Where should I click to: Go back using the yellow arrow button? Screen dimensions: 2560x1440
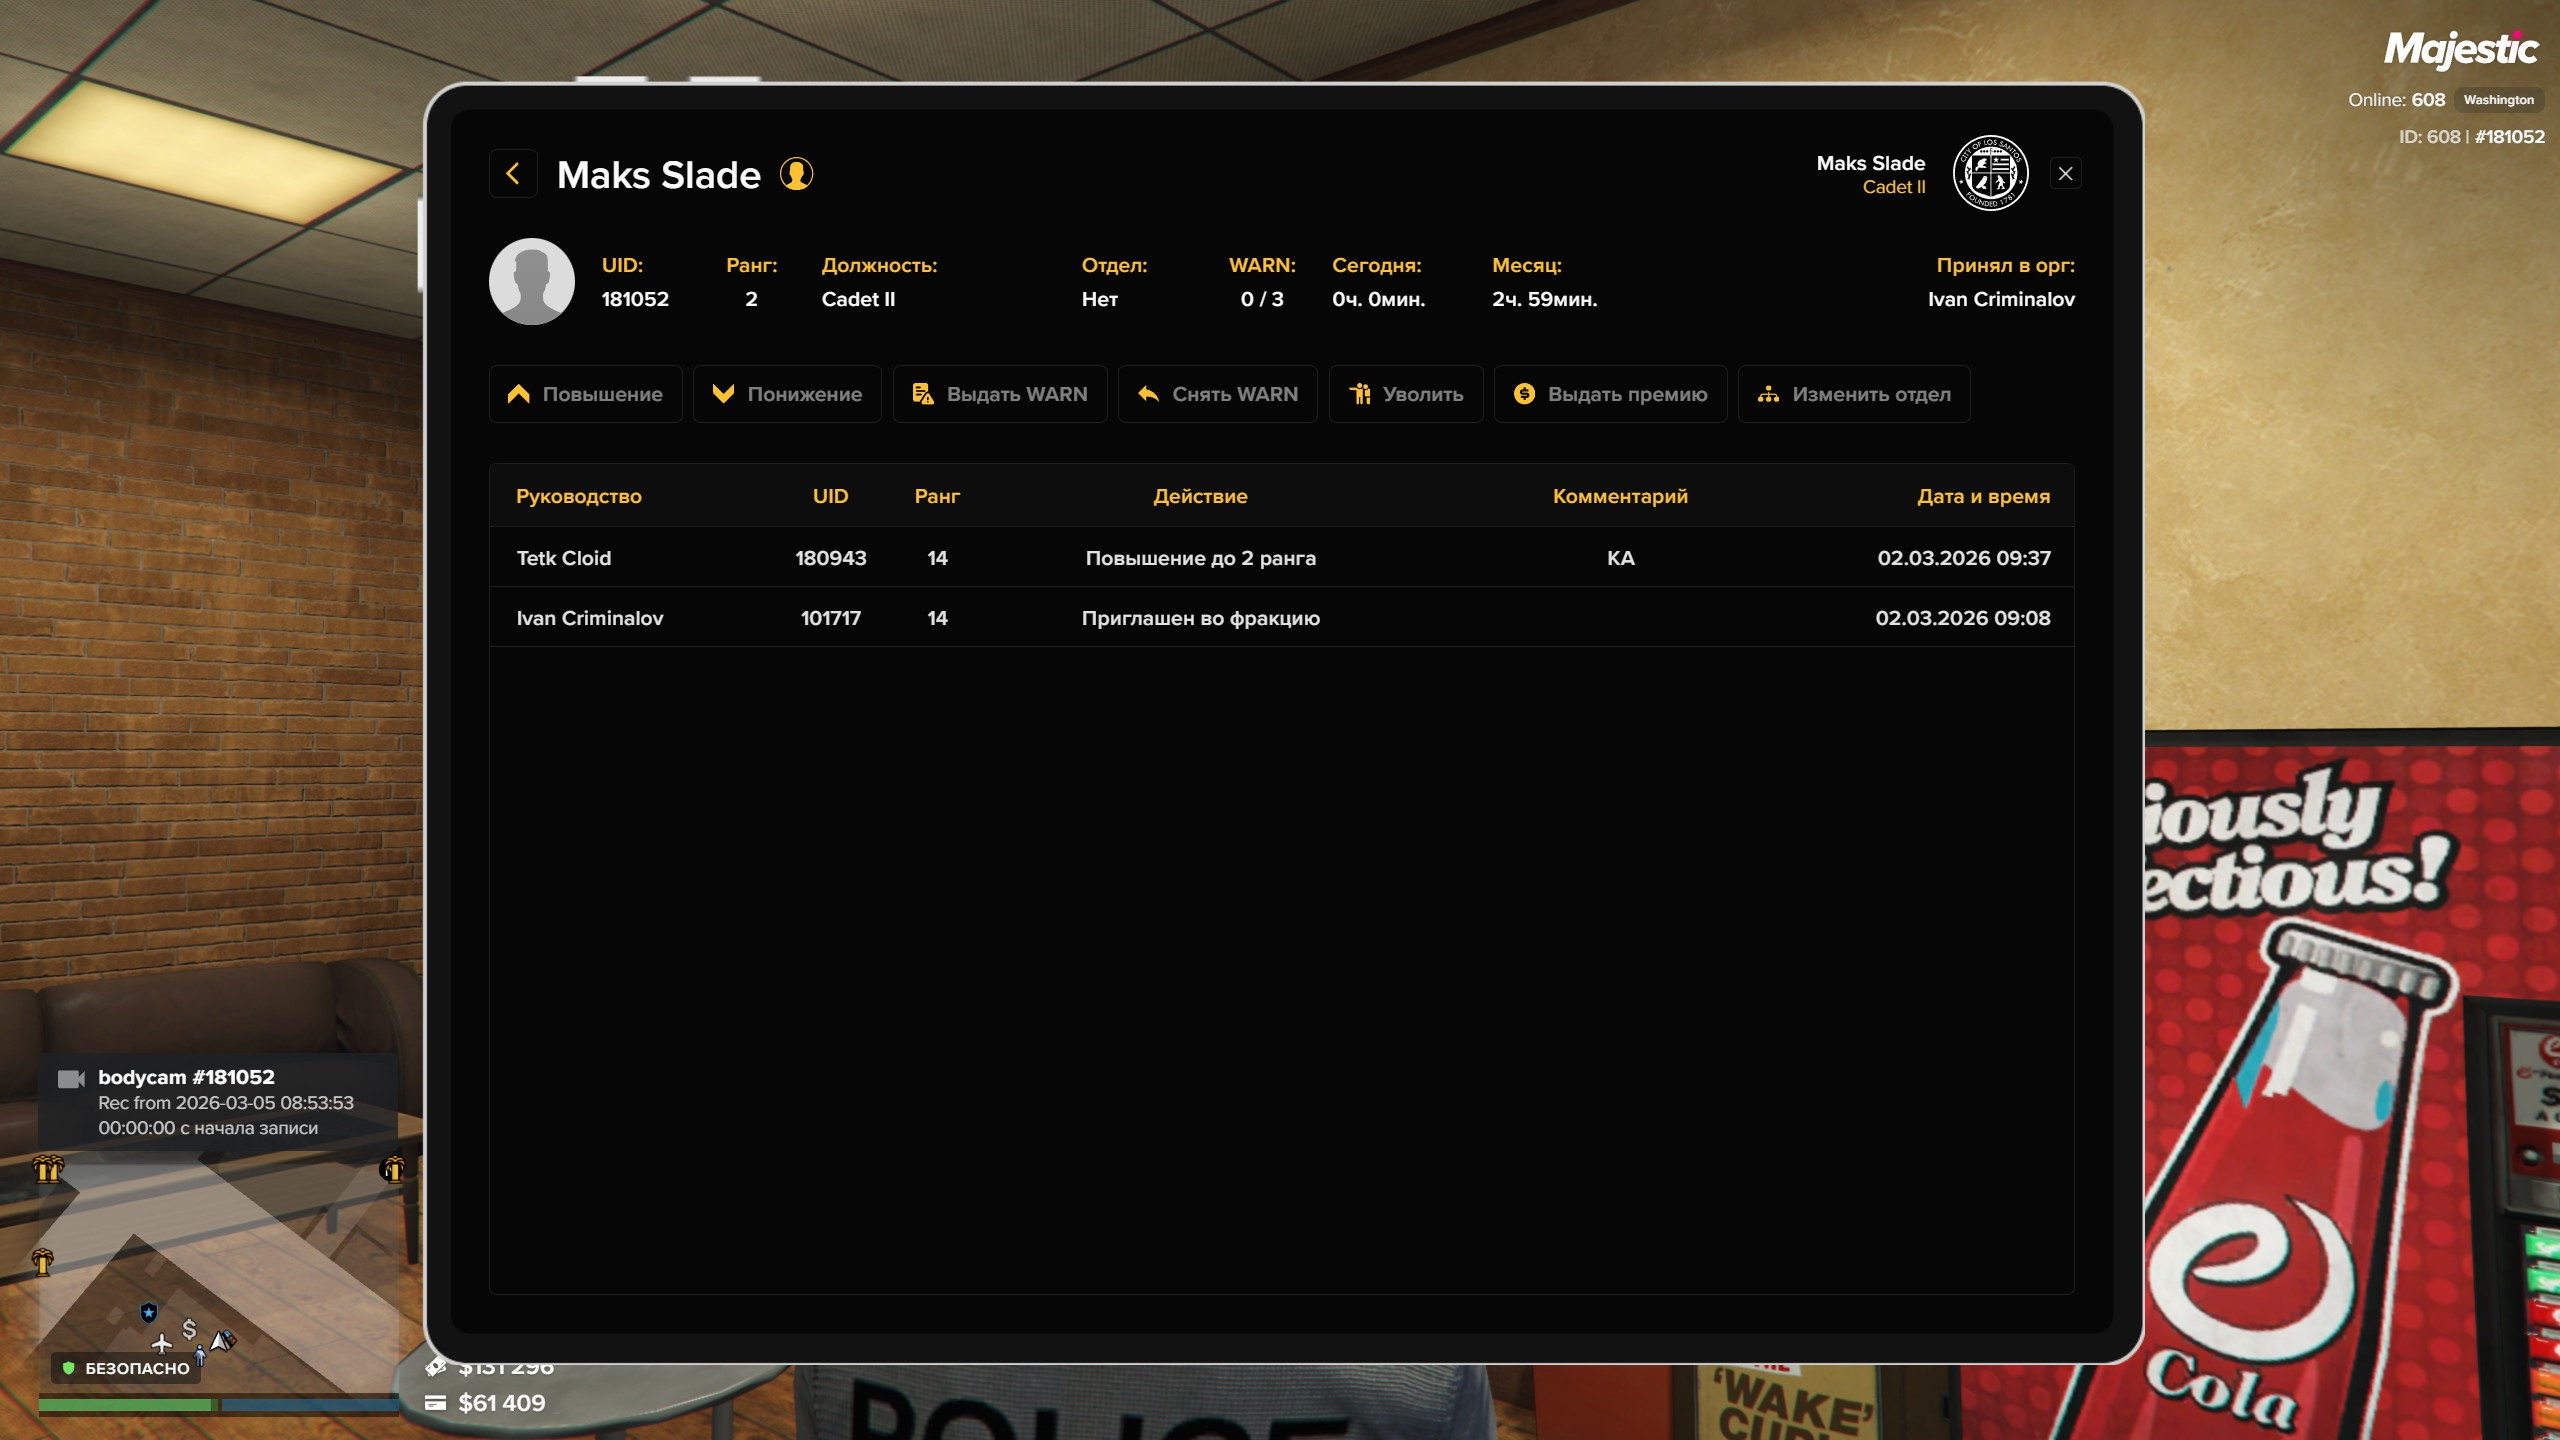click(x=513, y=174)
